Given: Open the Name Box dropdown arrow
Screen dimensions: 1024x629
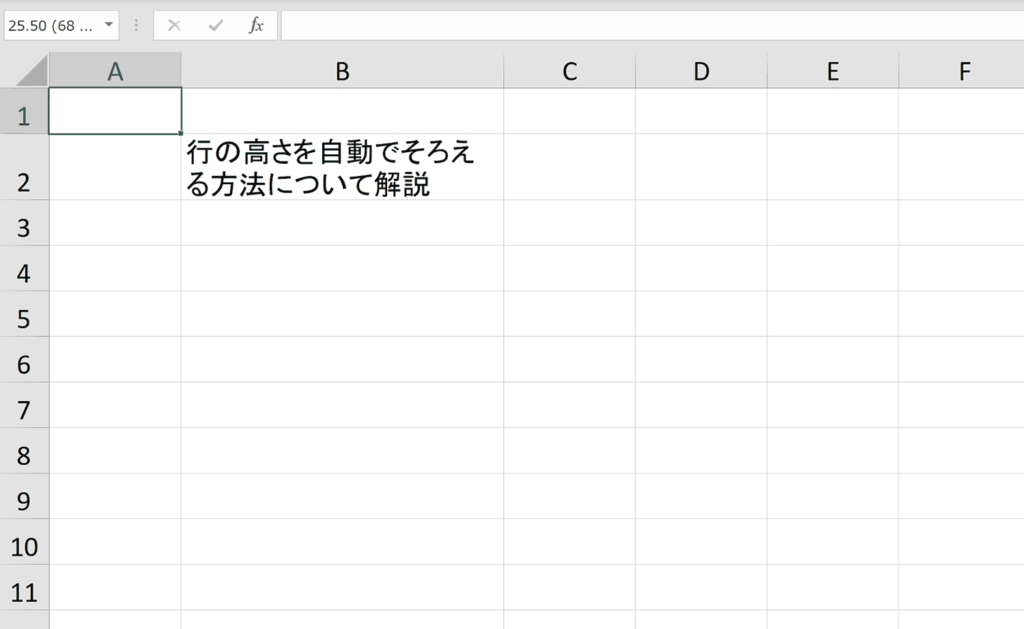Looking at the screenshot, I should (108, 25).
